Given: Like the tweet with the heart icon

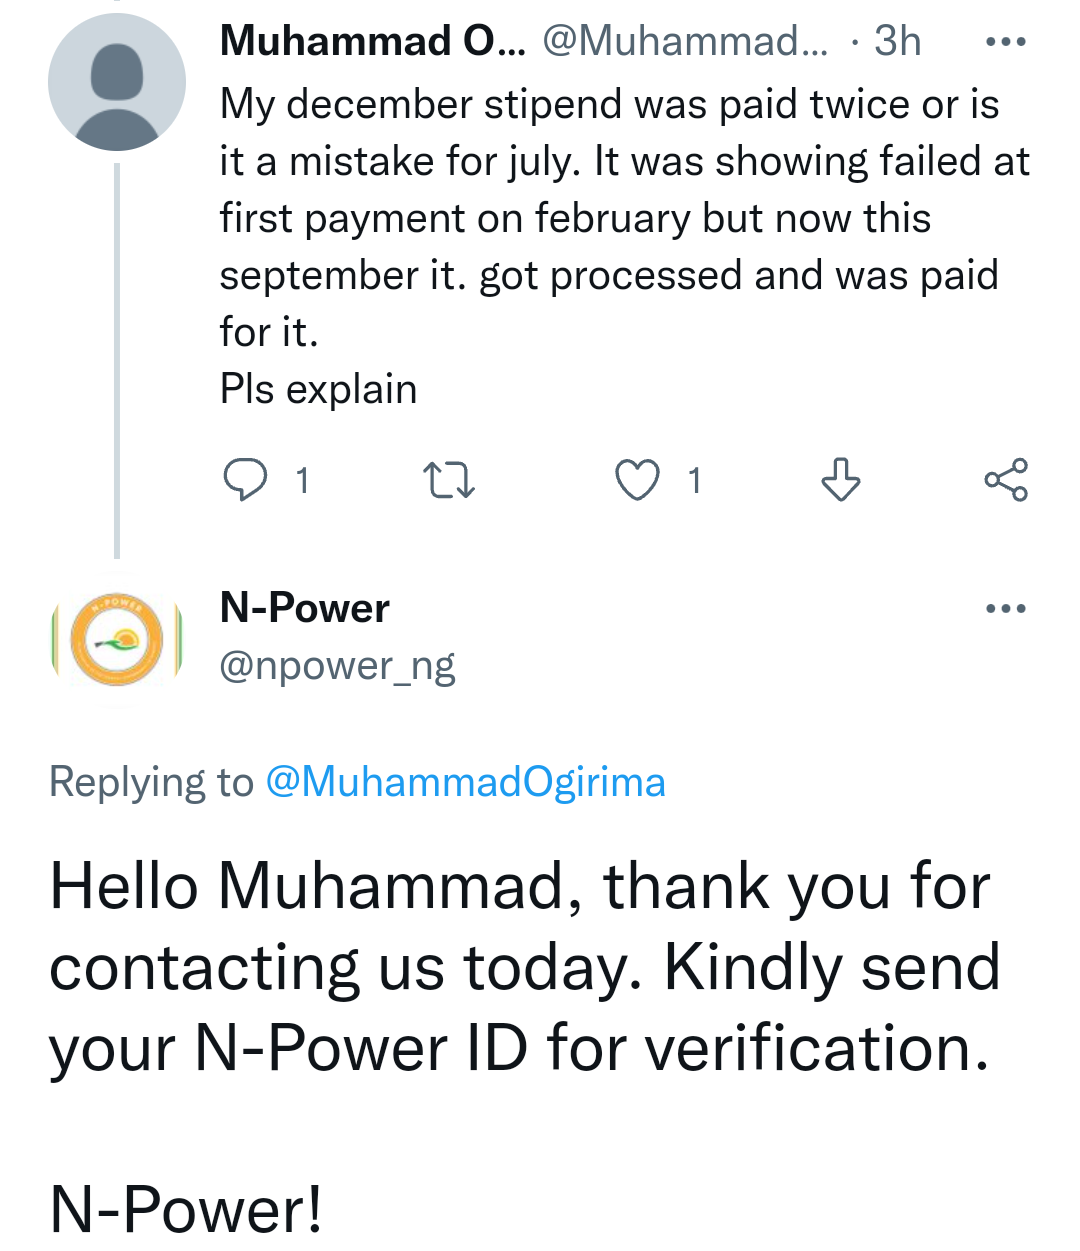Looking at the screenshot, I should coord(637,480).
